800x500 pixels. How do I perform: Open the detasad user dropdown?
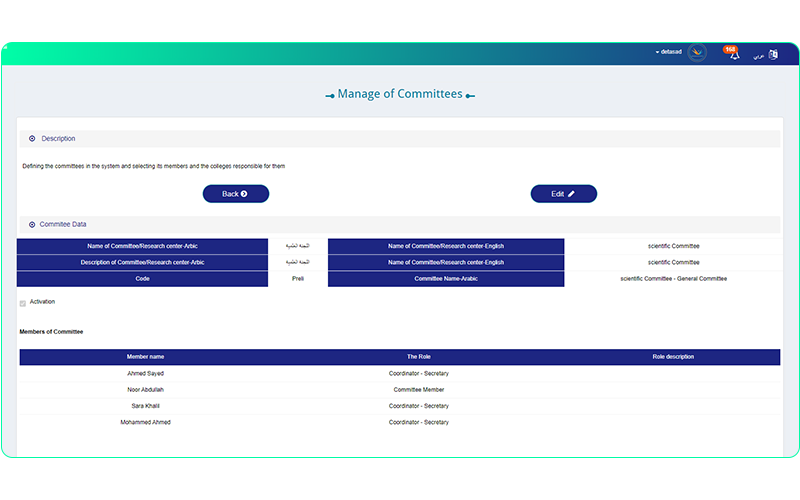coord(668,52)
